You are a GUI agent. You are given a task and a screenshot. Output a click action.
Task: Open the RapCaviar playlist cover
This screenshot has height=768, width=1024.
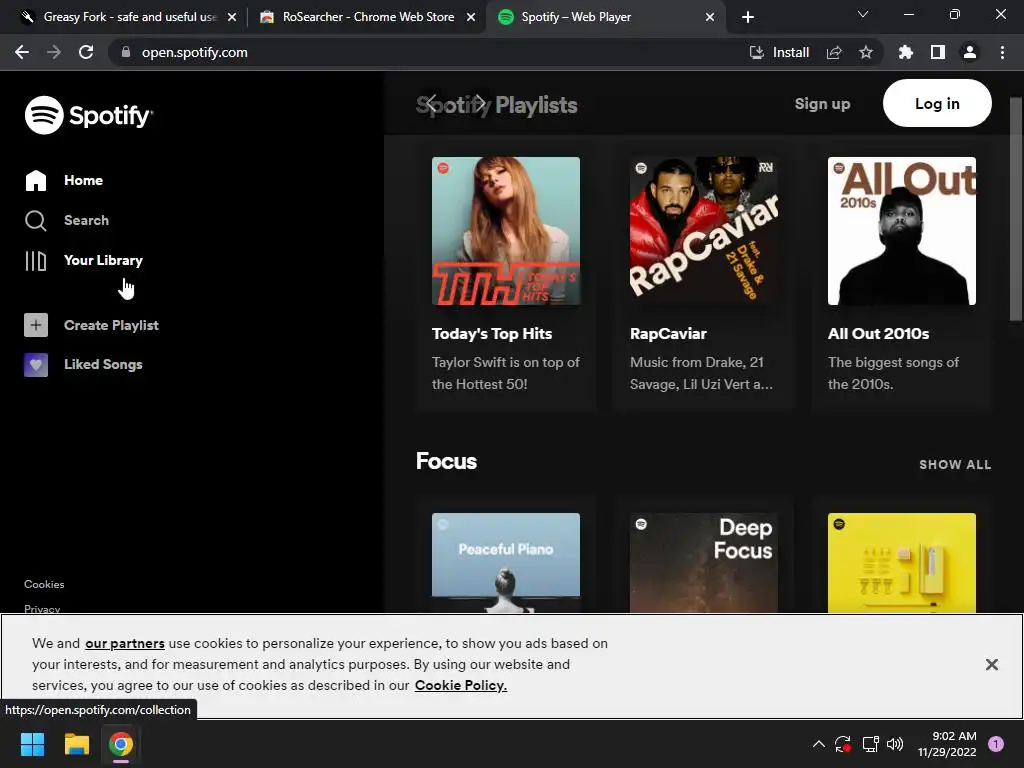point(703,231)
